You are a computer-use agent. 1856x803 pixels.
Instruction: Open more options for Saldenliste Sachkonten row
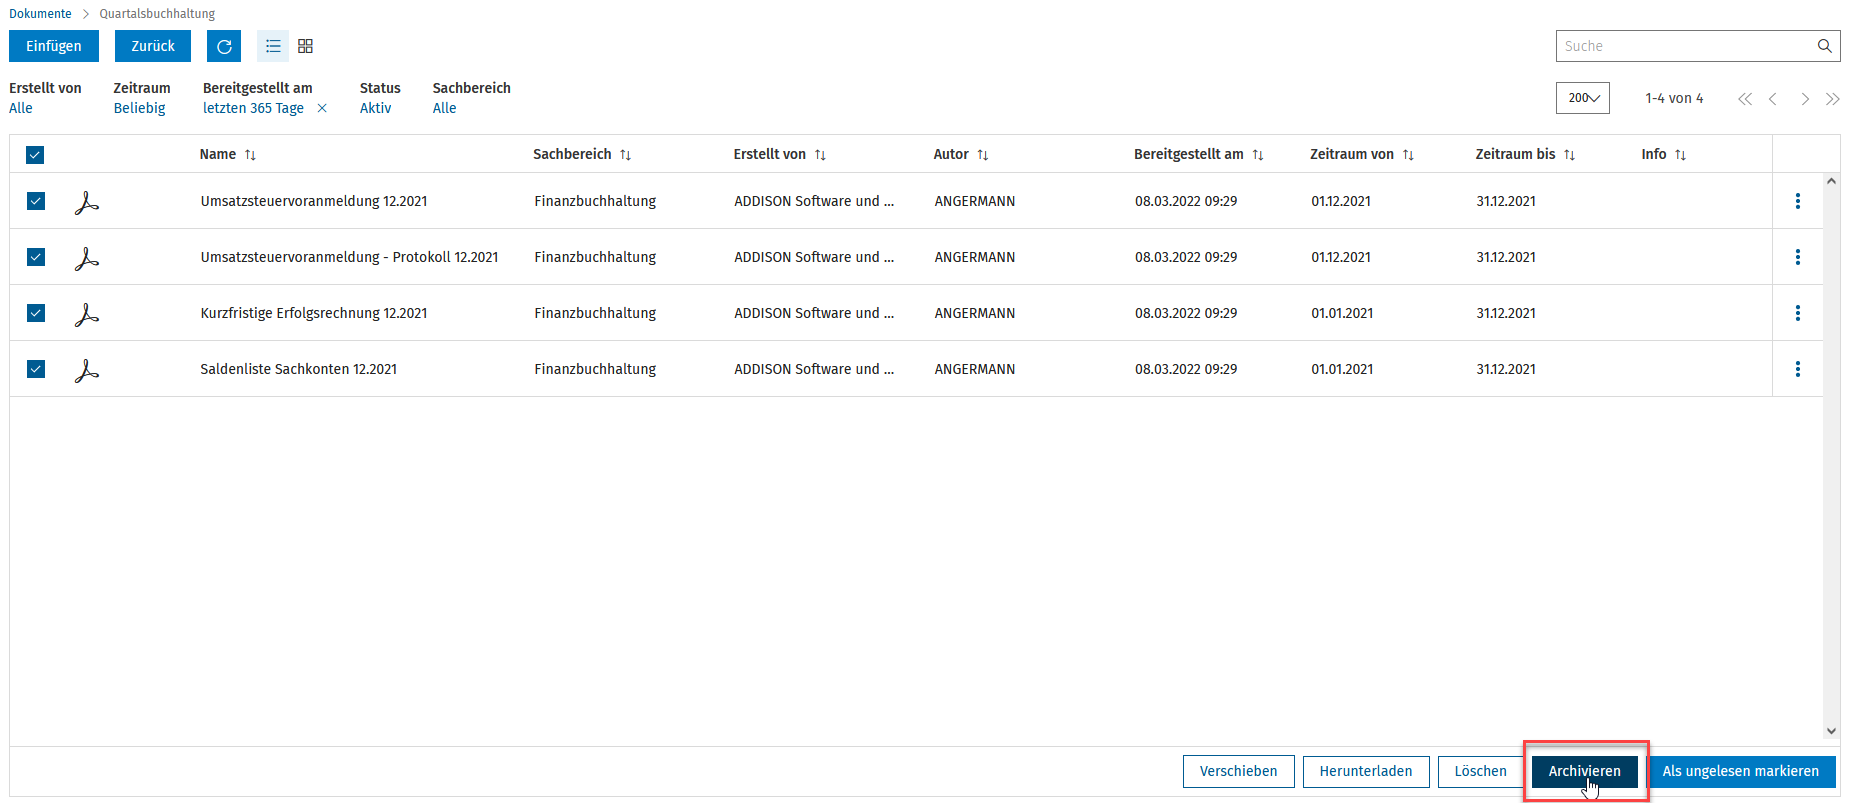coord(1798,369)
